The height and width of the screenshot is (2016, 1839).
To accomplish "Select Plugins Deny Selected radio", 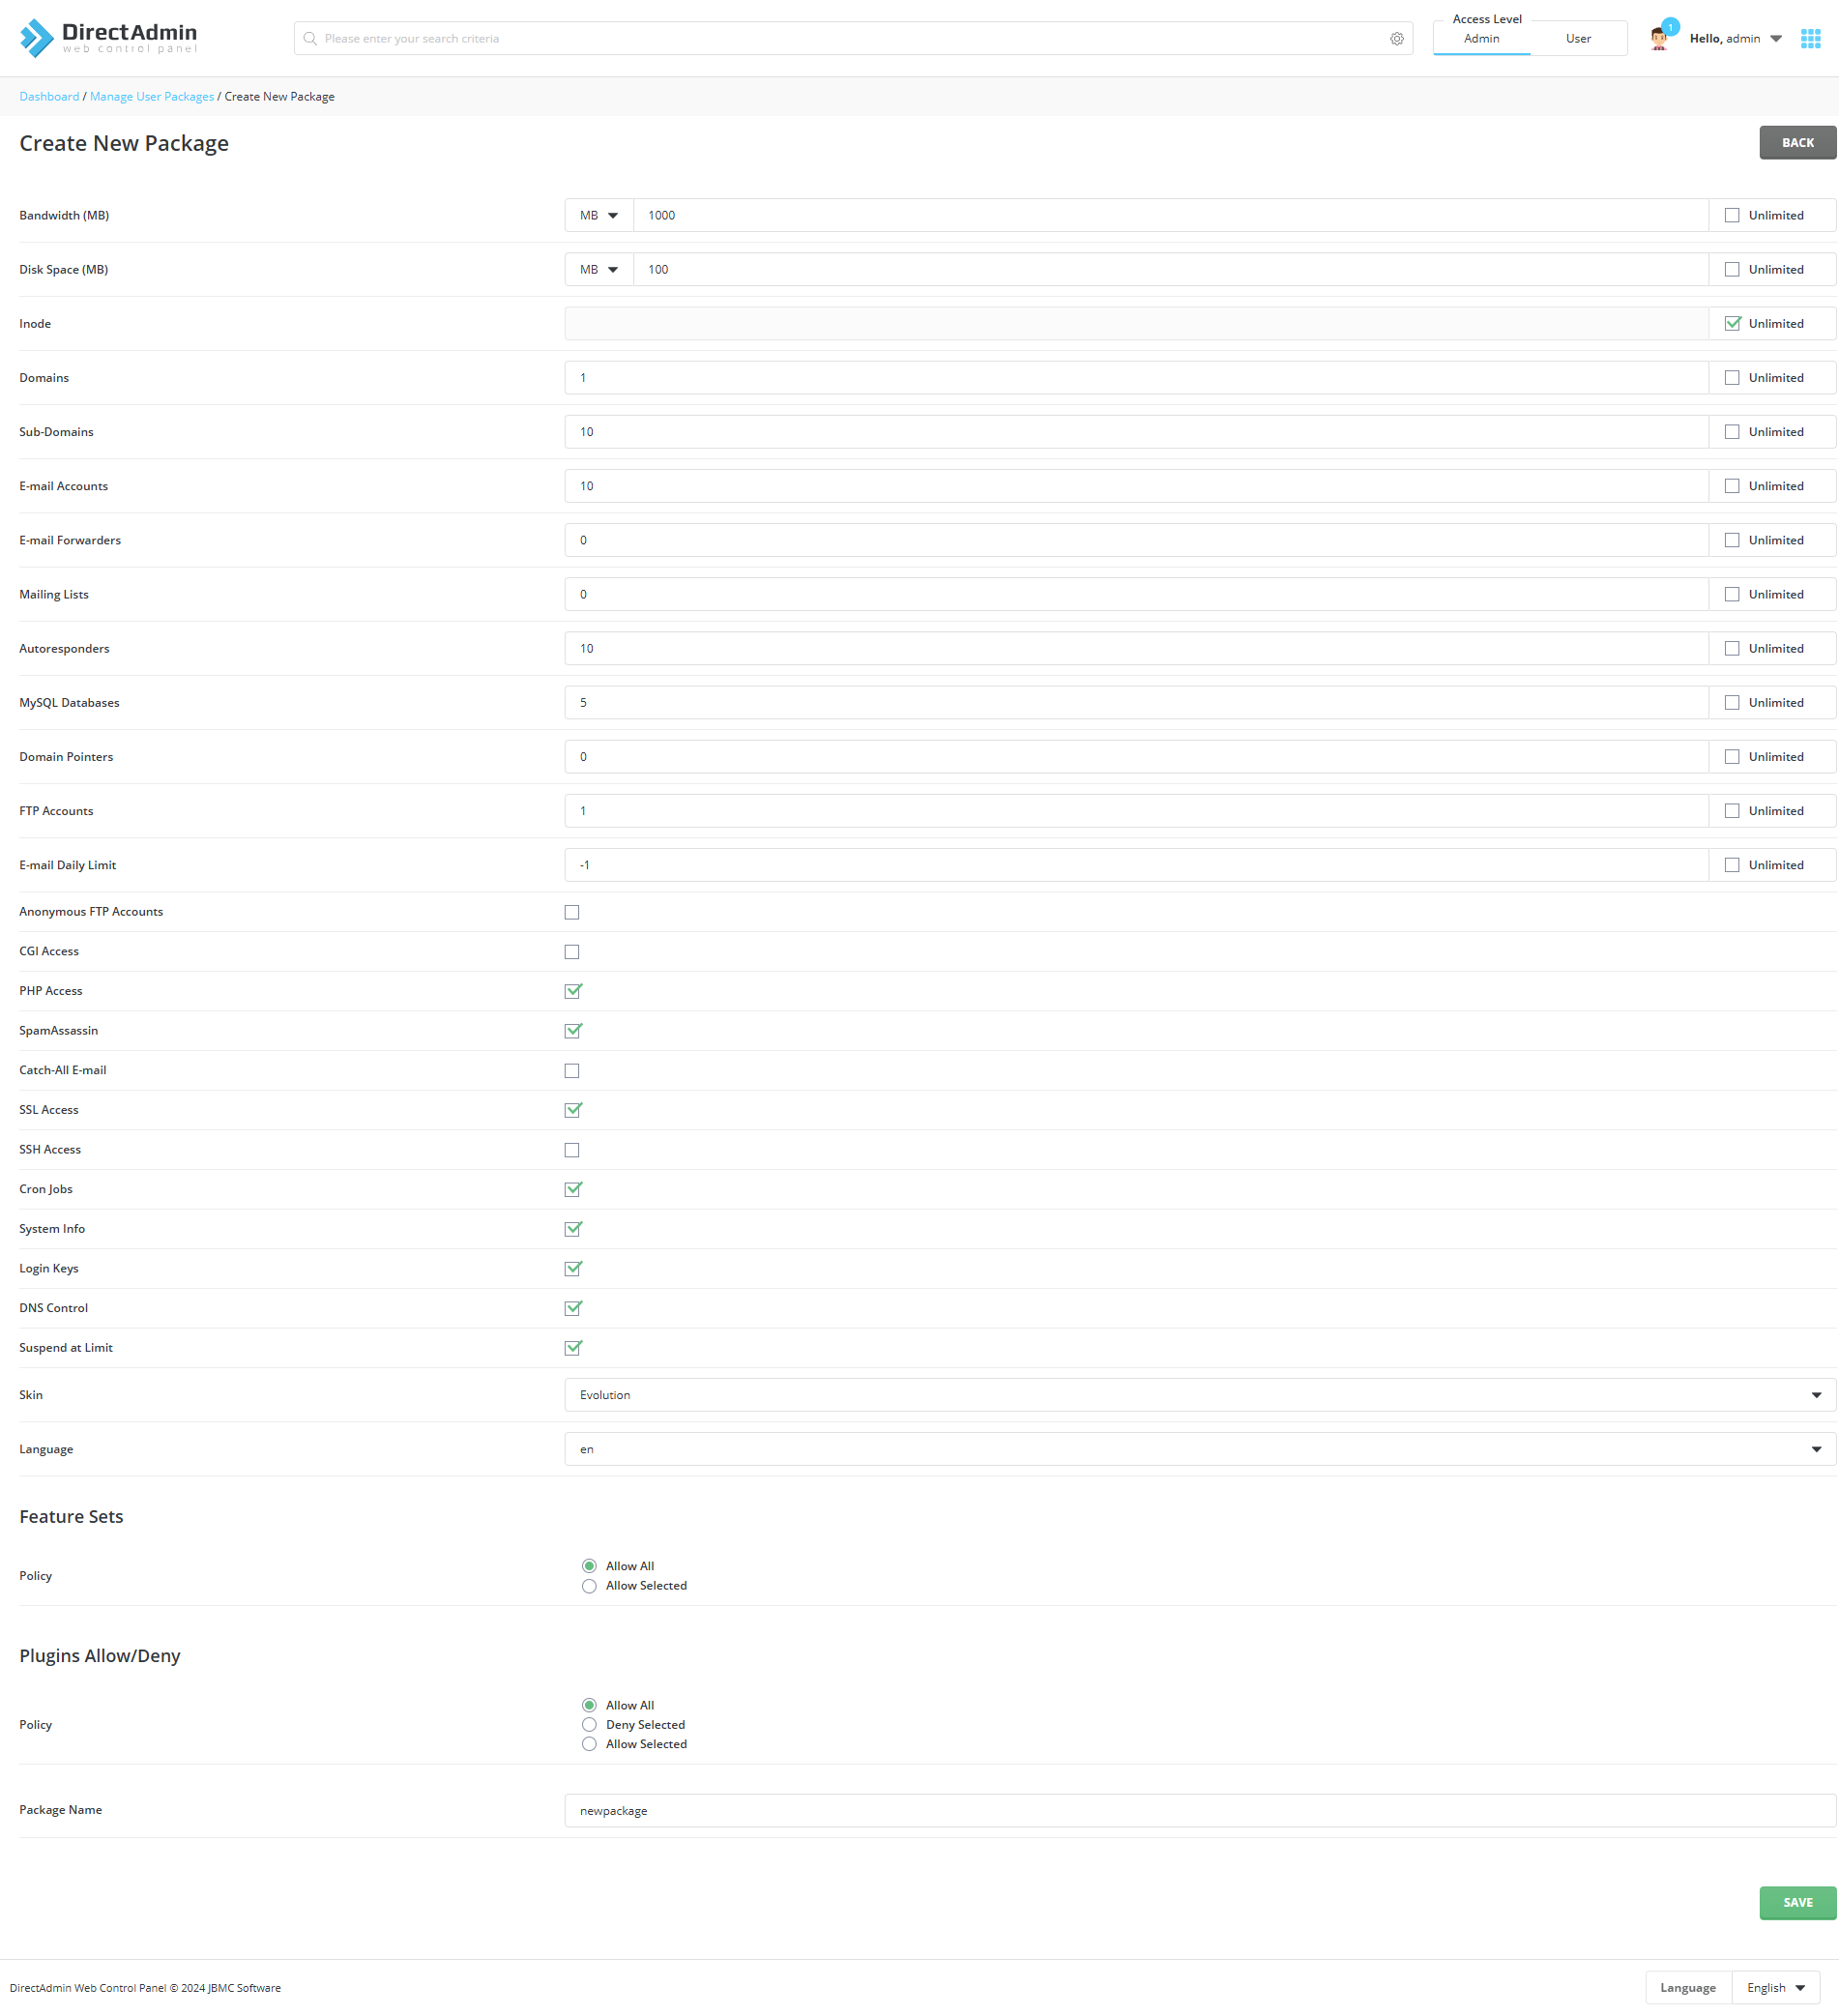I will pyautogui.click(x=589, y=1724).
